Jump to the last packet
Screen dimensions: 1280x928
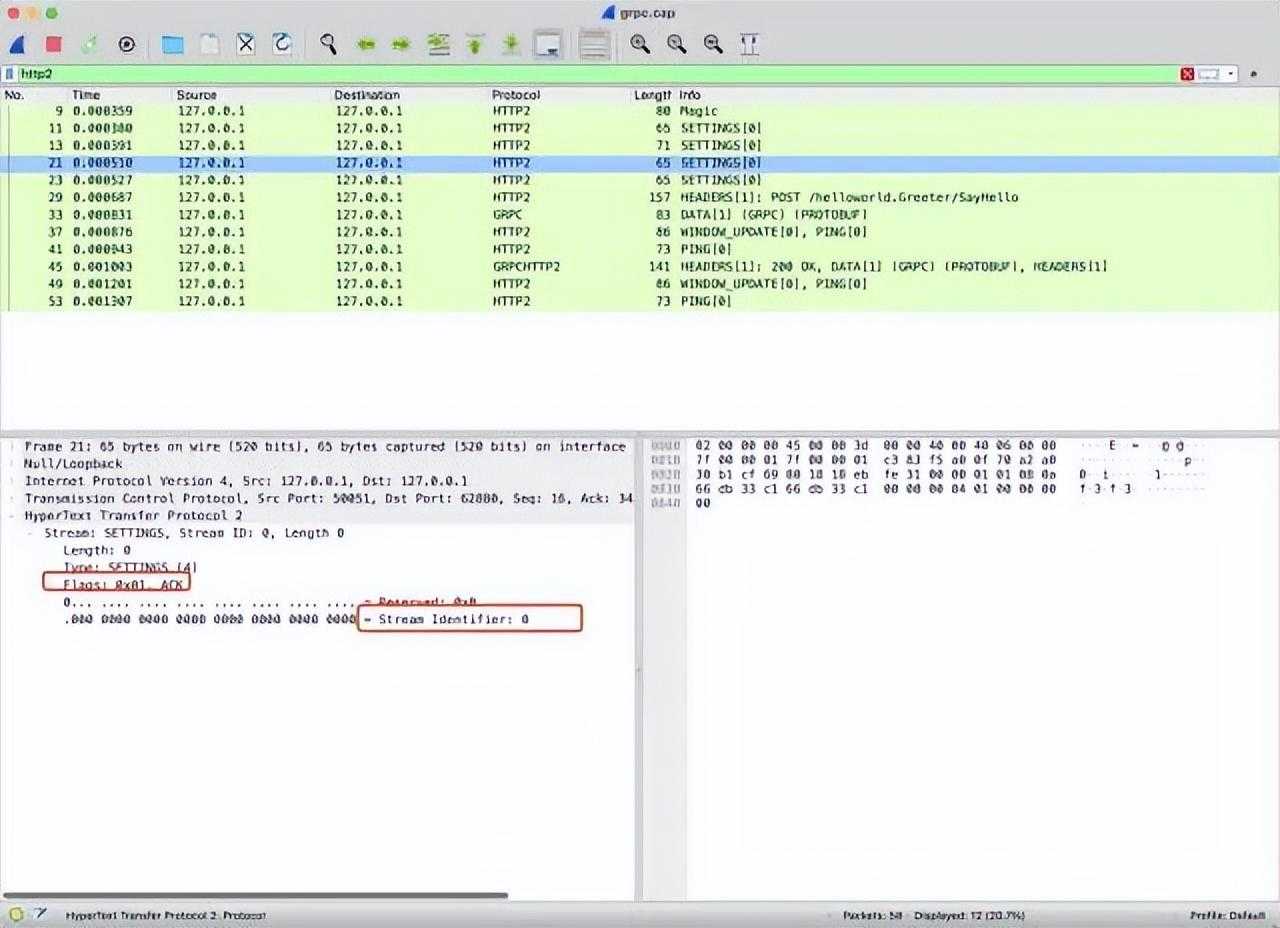pos(510,44)
